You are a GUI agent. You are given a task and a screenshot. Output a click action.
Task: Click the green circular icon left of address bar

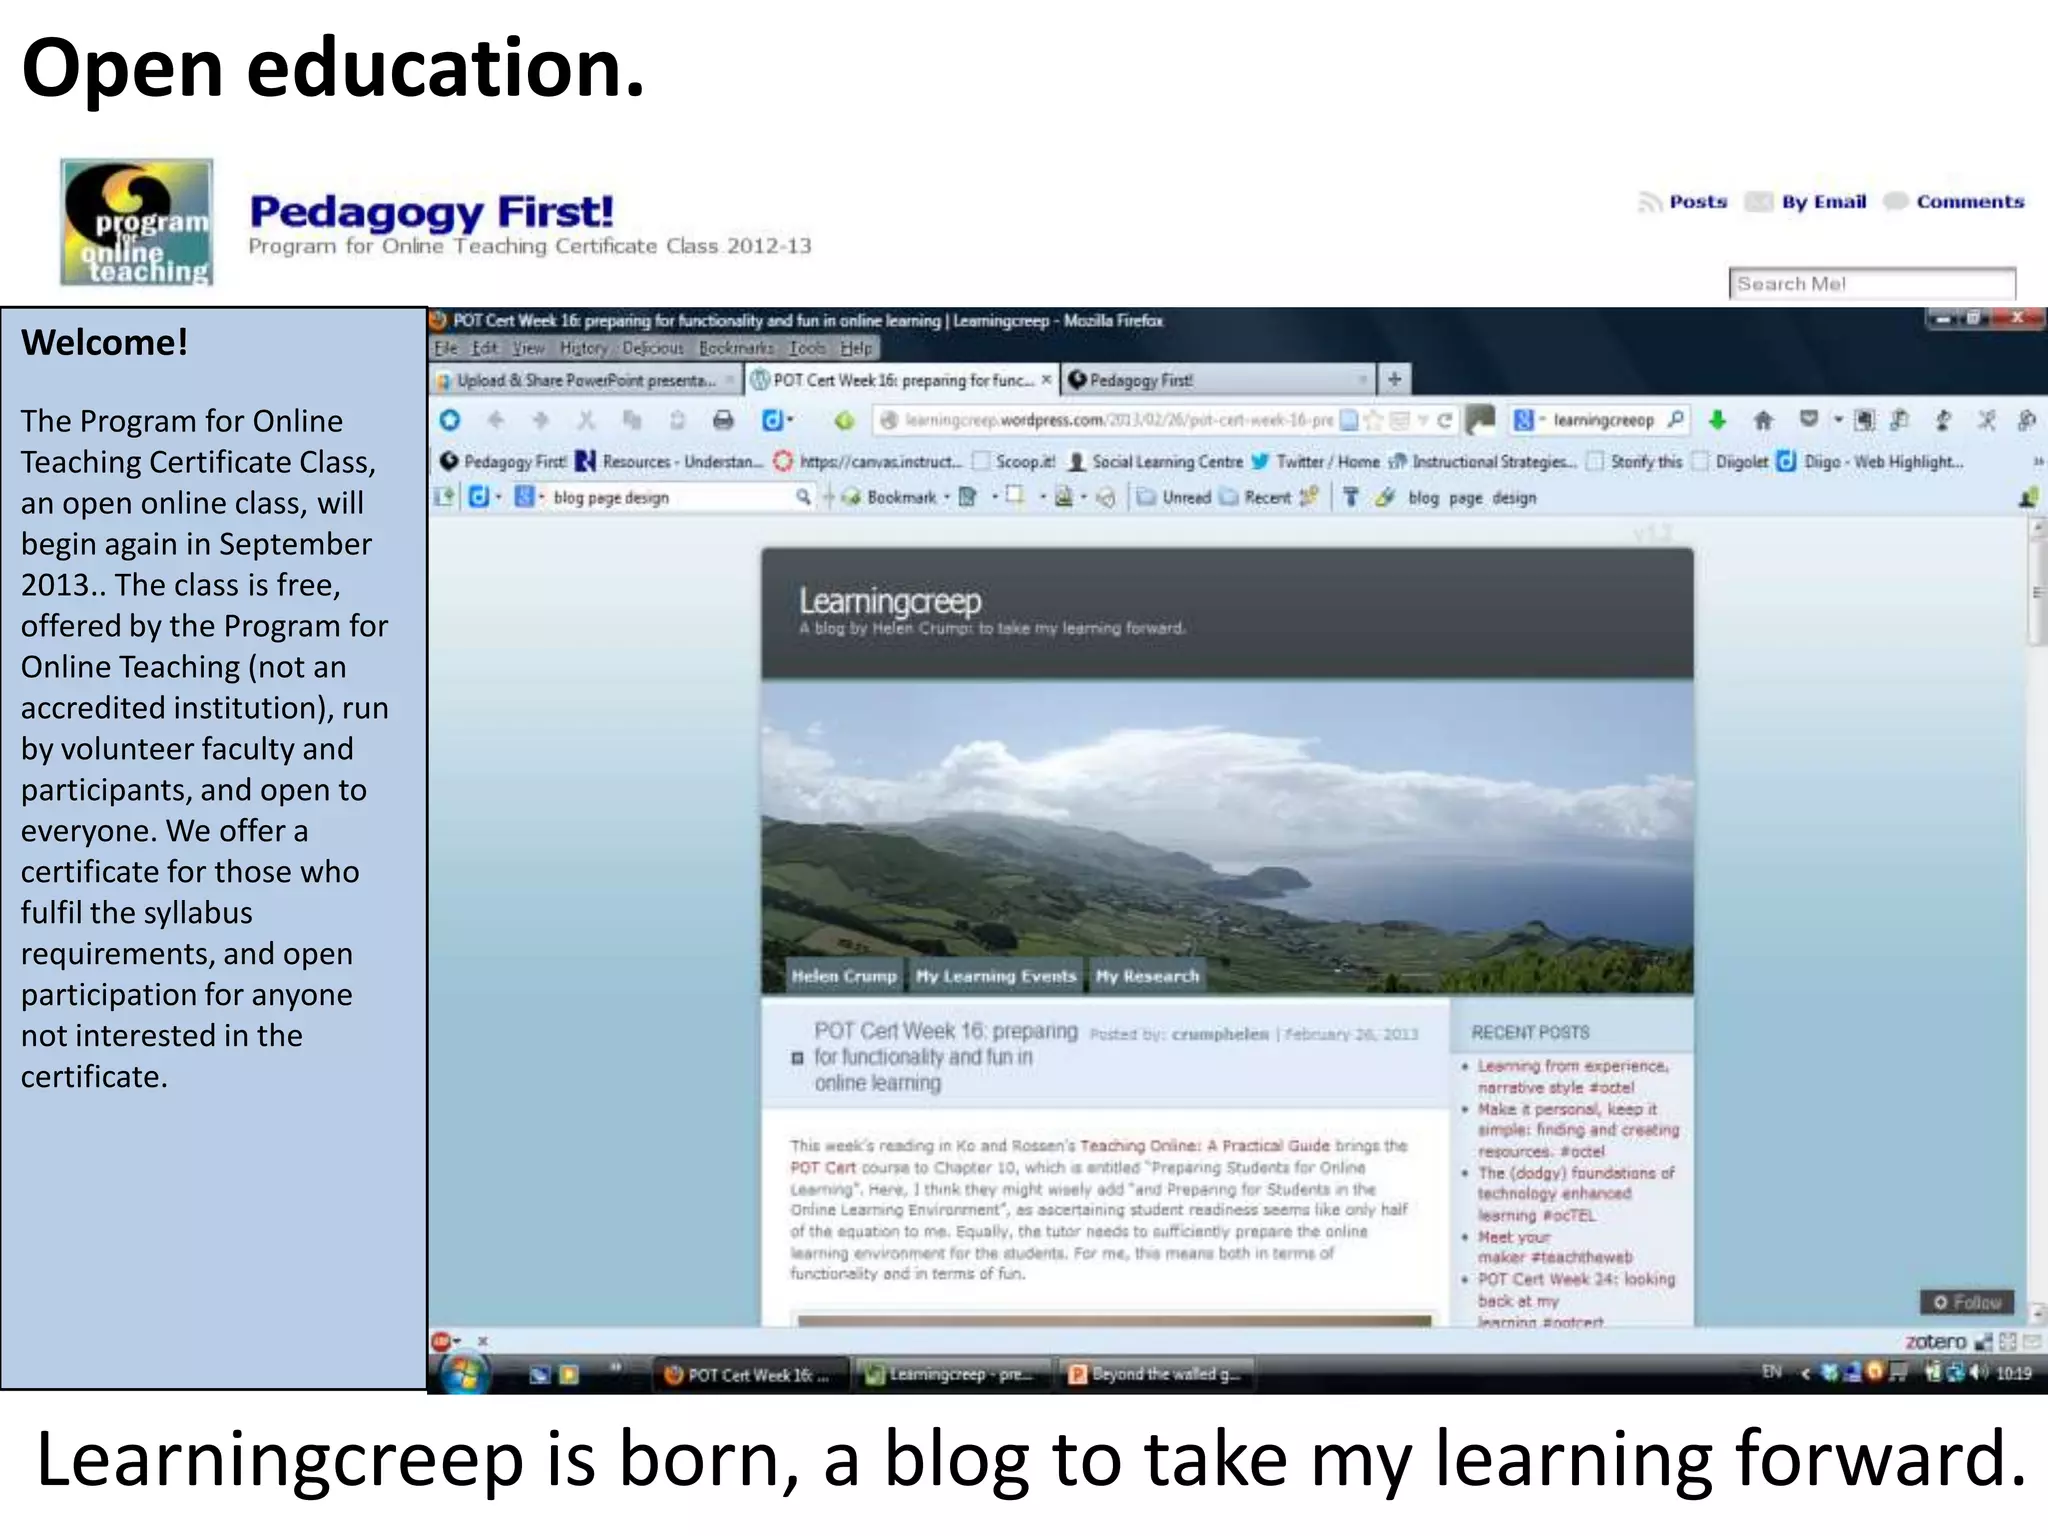click(x=845, y=420)
